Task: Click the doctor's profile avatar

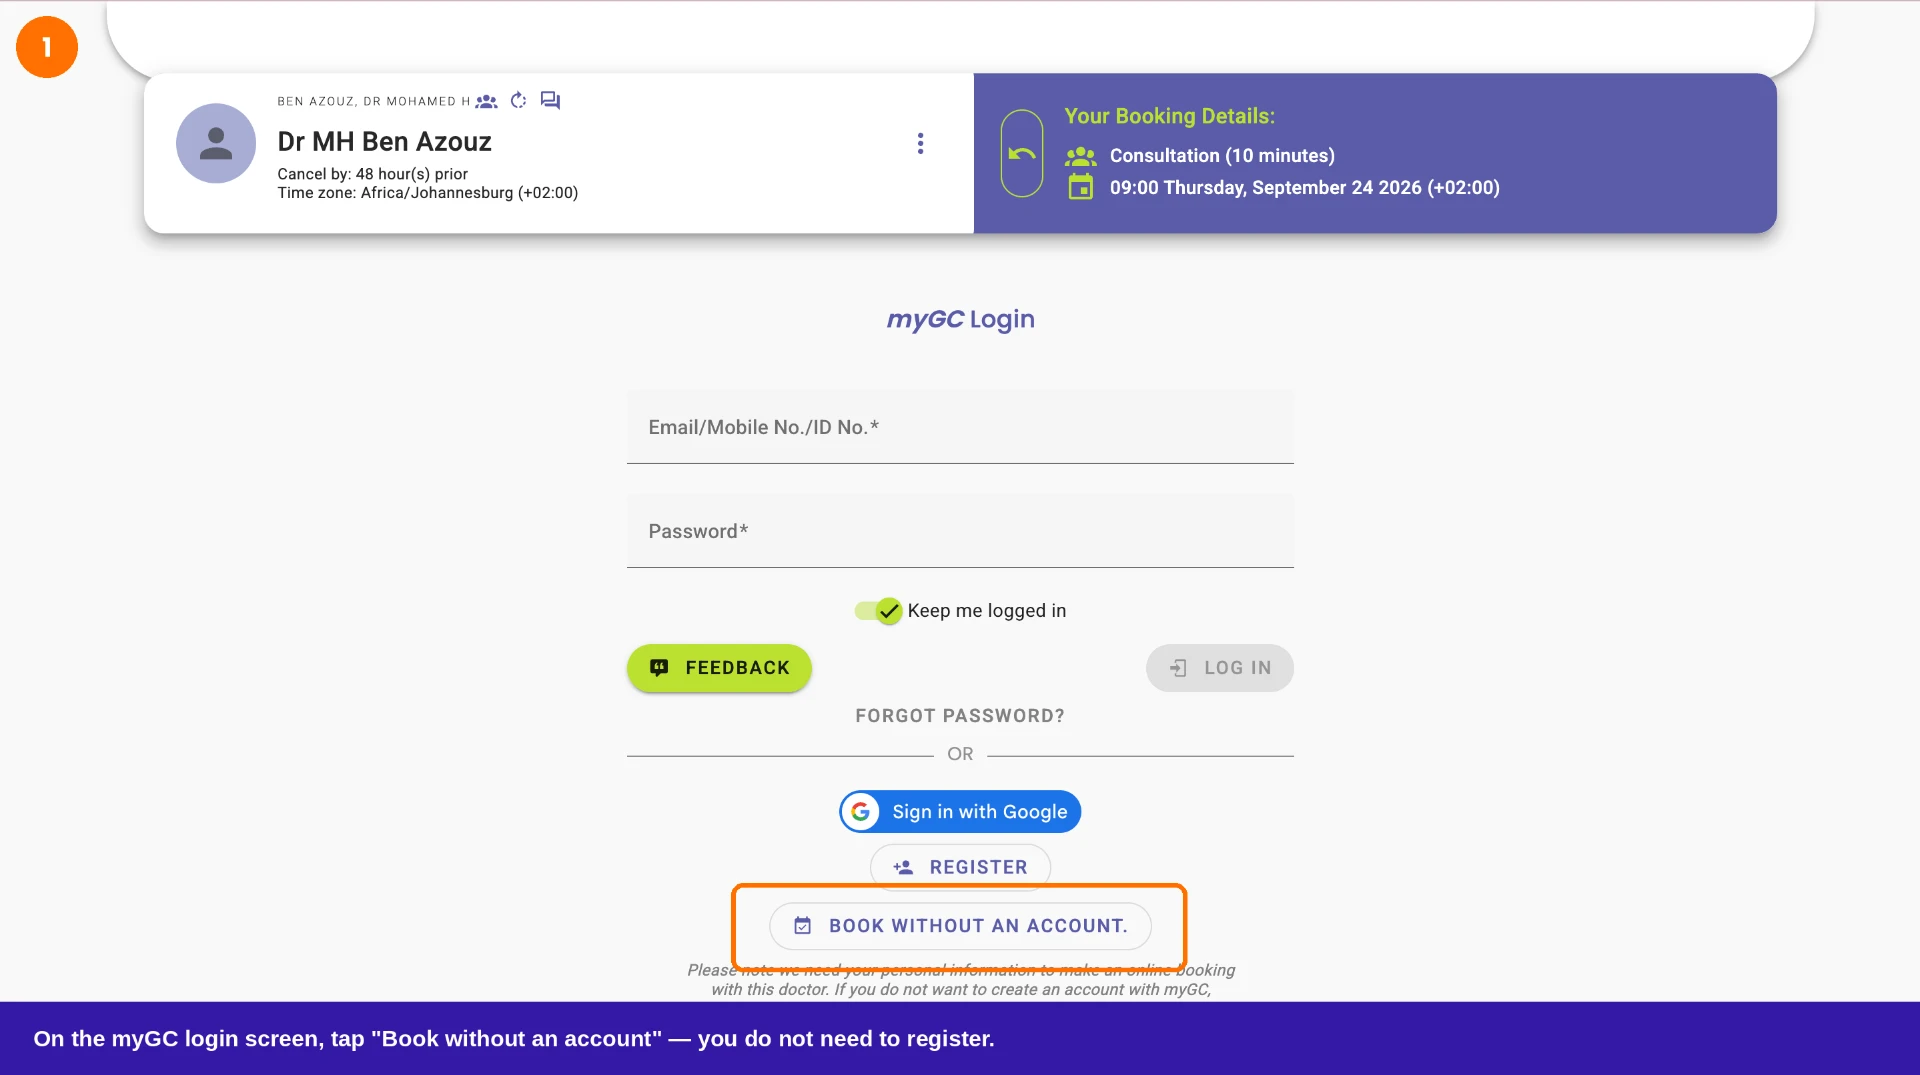Action: (216, 143)
